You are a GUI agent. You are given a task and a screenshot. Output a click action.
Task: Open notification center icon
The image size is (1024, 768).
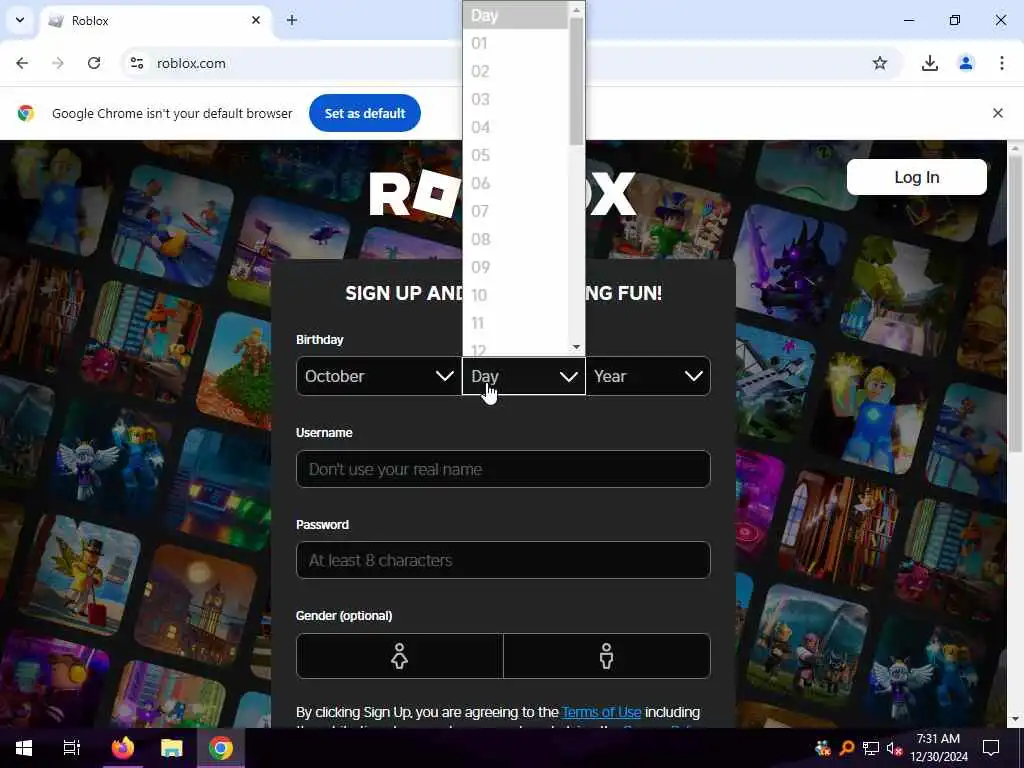click(991, 748)
